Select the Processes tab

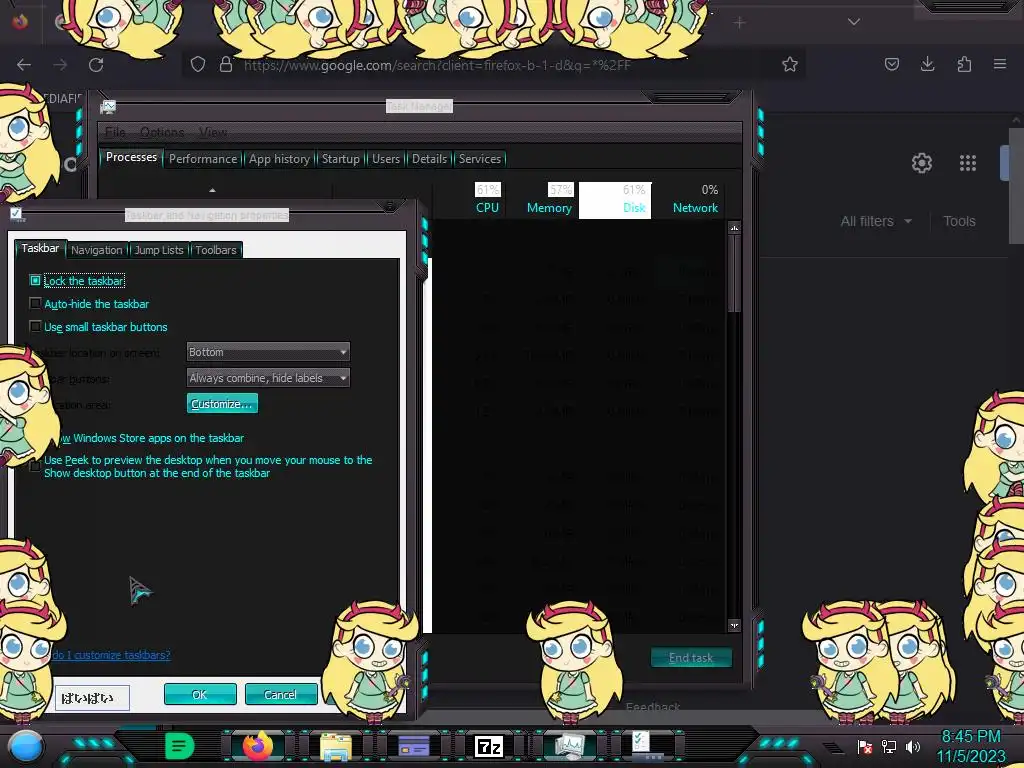pyautogui.click(x=131, y=157)
